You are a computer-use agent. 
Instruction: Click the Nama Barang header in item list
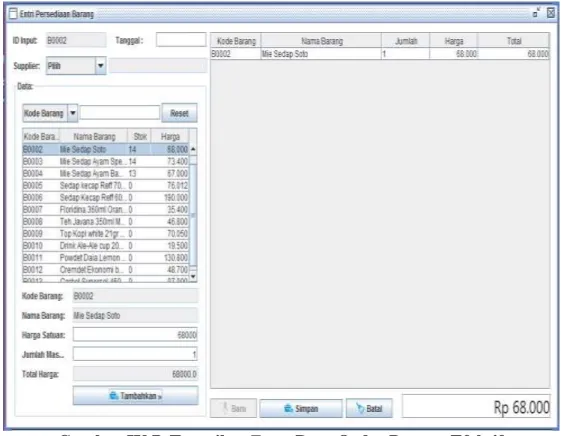pos(94,136)
